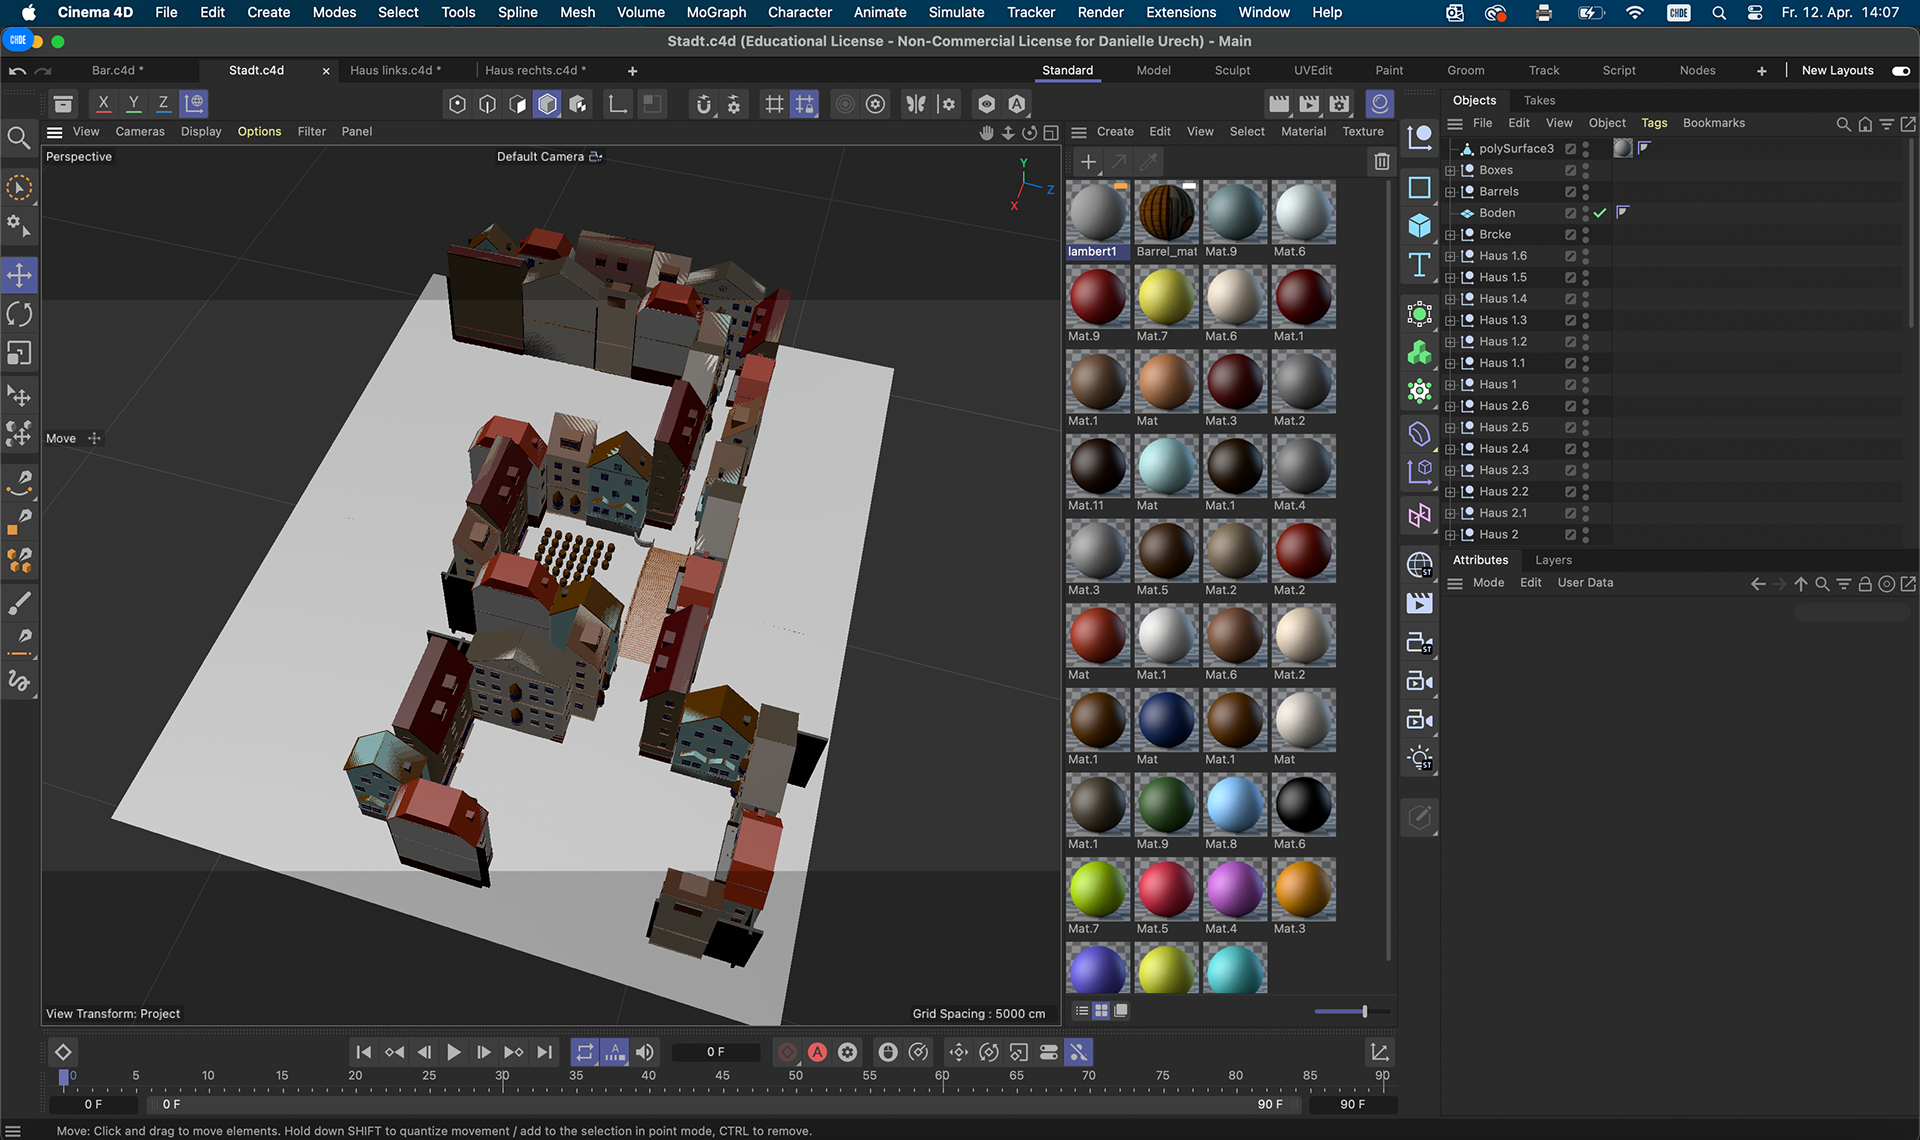Expand the Barrels object tree
Viewport: 1920px width, 1140px height.
point(1450,192)
